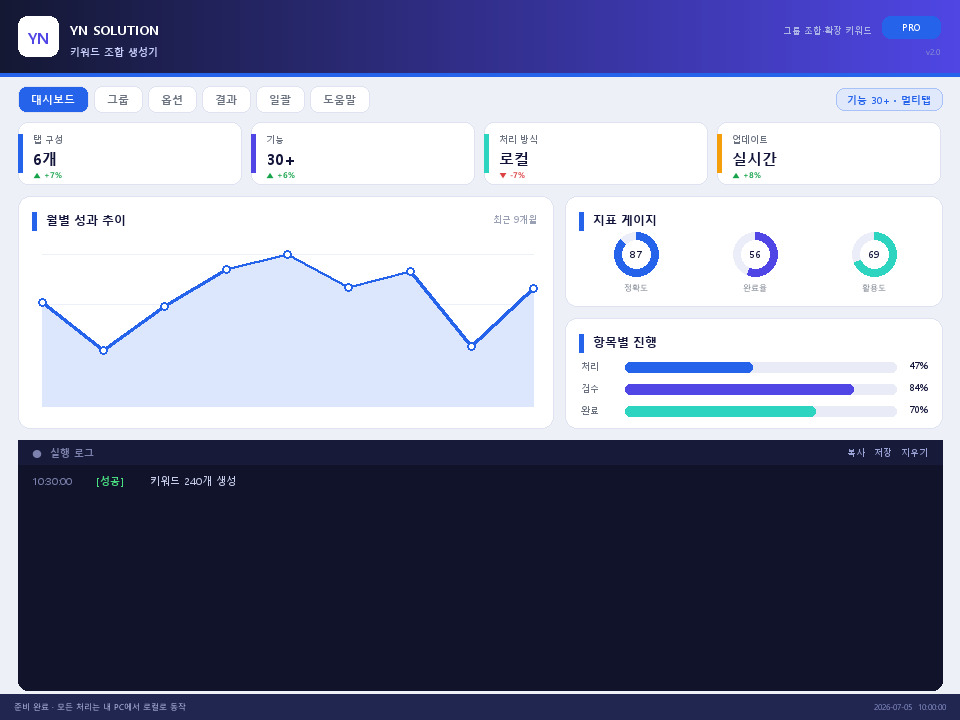Image resolution: width=960 pixels, height=720 pixels.
Task: Click the 정확도 87 gauge ring
Action: point(636,255)
